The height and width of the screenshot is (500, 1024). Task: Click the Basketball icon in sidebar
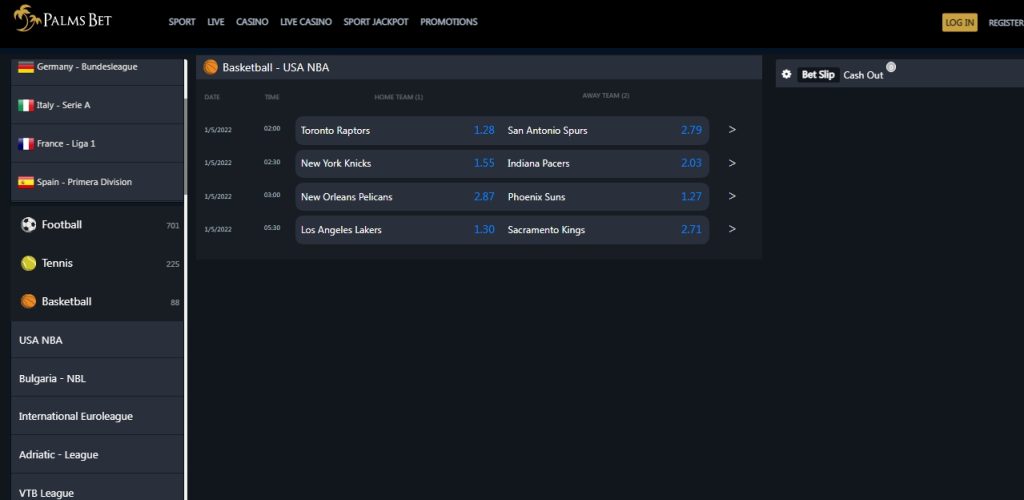29,302
